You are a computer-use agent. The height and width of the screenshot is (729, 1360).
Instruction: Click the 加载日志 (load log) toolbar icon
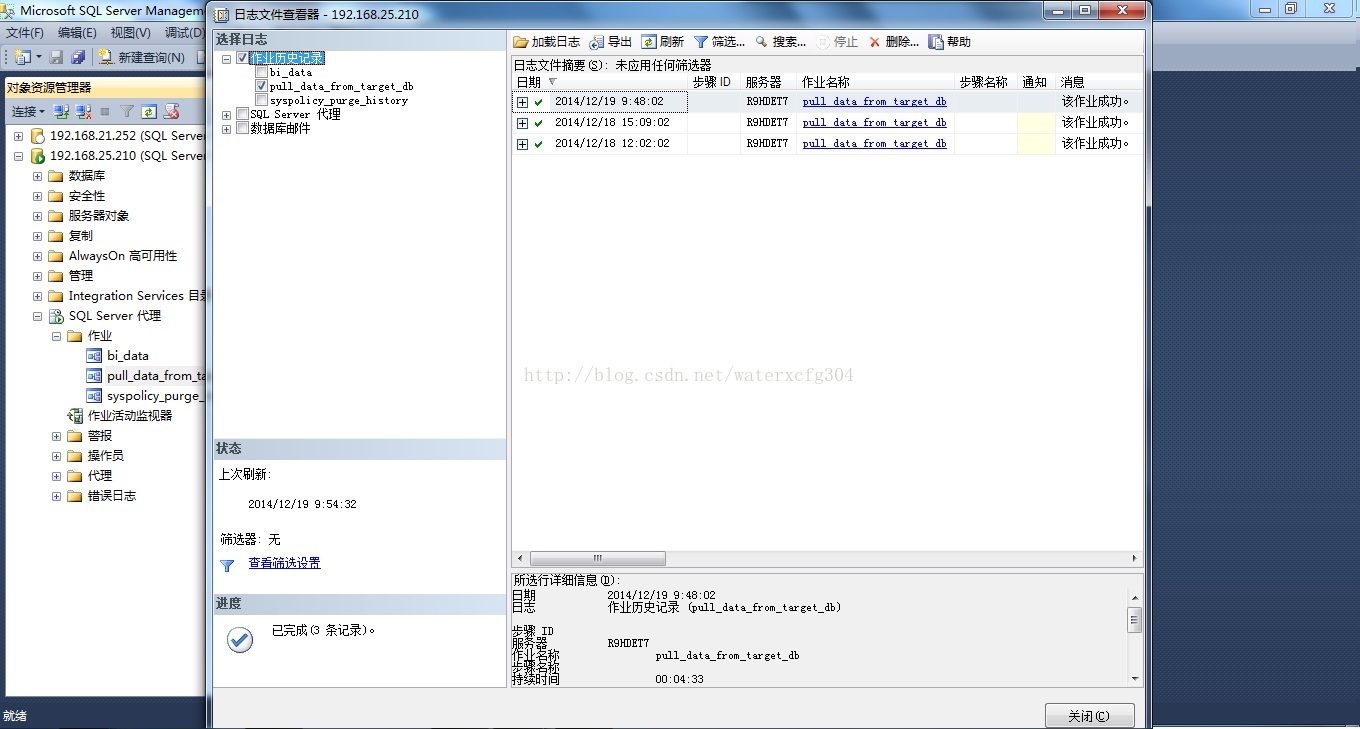tap(521, 42)
